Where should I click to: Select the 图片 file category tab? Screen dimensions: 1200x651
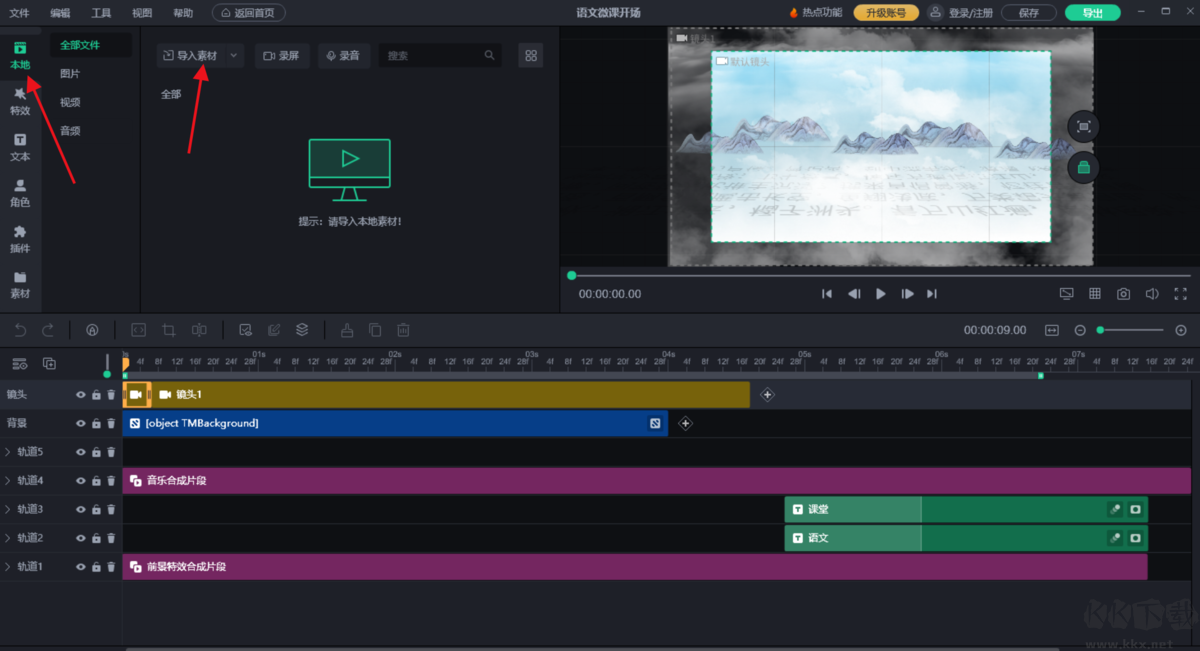pos(70,74)
